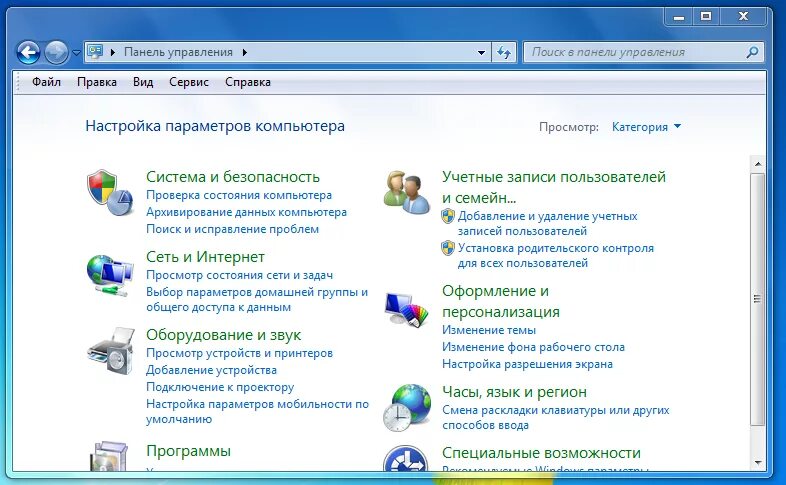786x485 pixels.
Task: Open Установка родительского контроля для всех пользователей
Action: tap(555, 256)
